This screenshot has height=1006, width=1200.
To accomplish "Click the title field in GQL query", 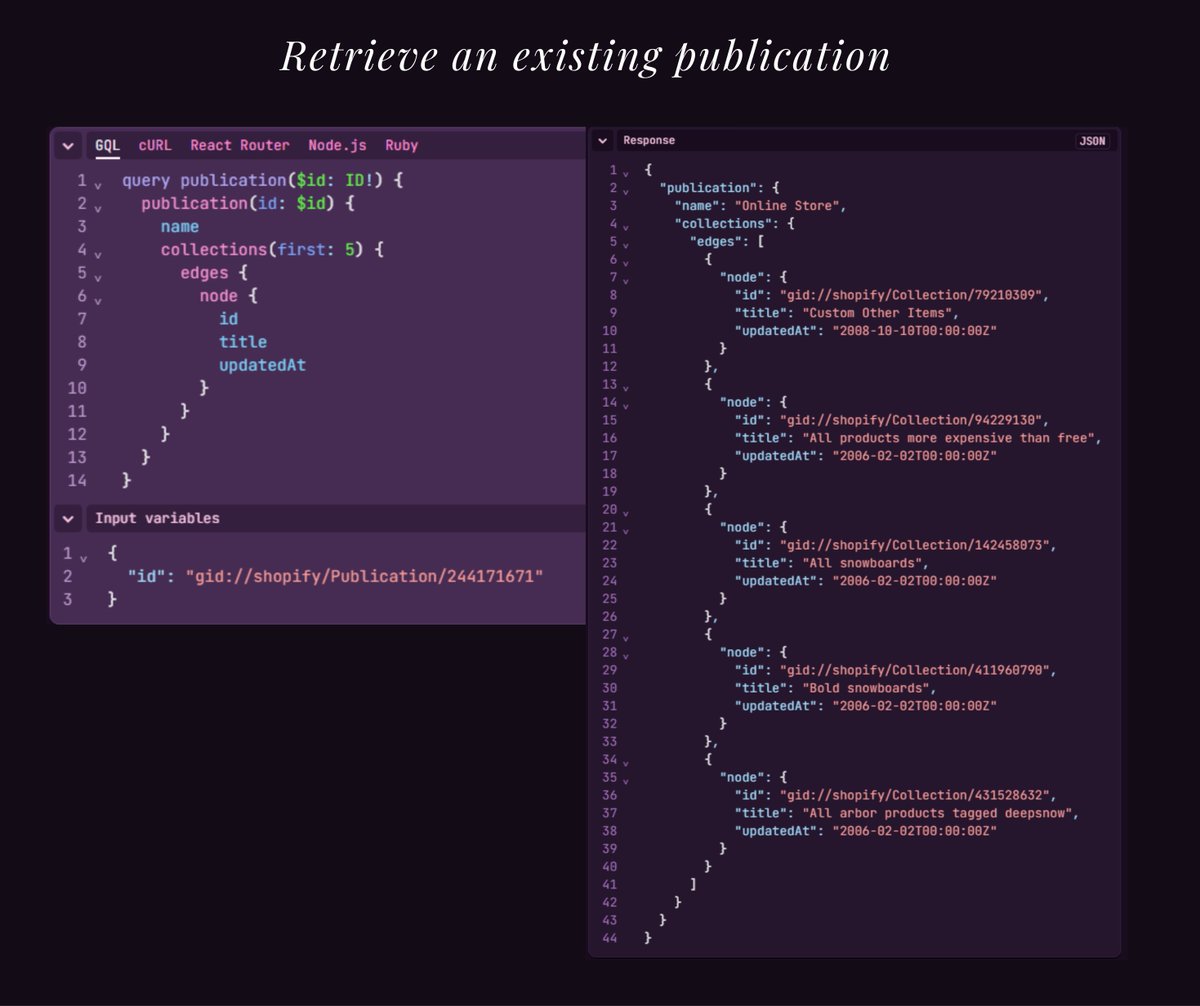I will 243,342.
